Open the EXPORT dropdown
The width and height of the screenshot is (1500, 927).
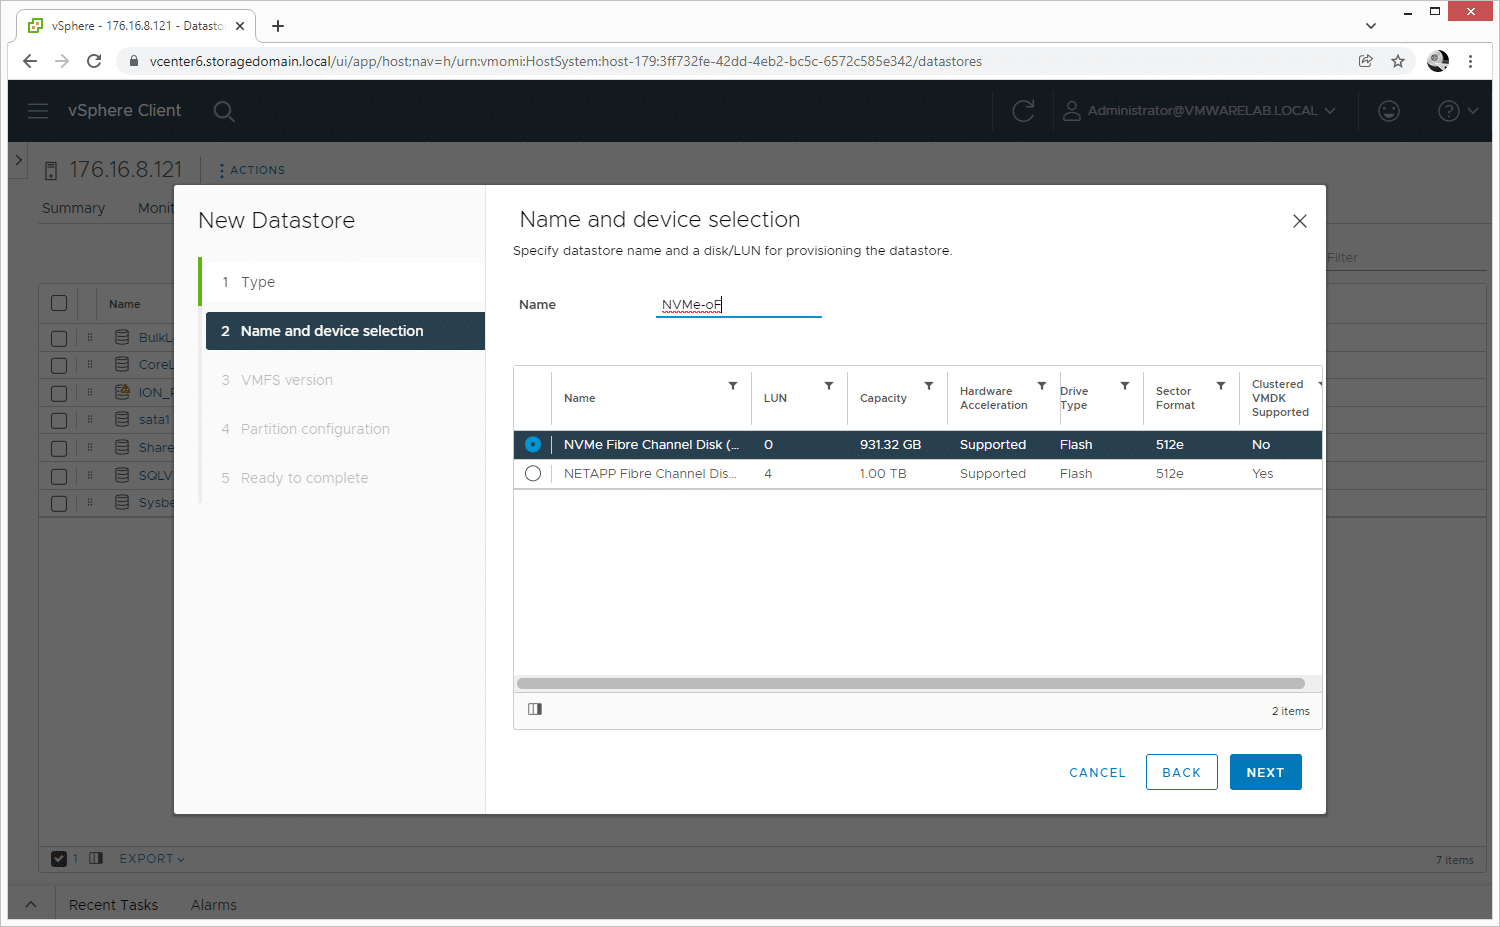click(152, 859)
